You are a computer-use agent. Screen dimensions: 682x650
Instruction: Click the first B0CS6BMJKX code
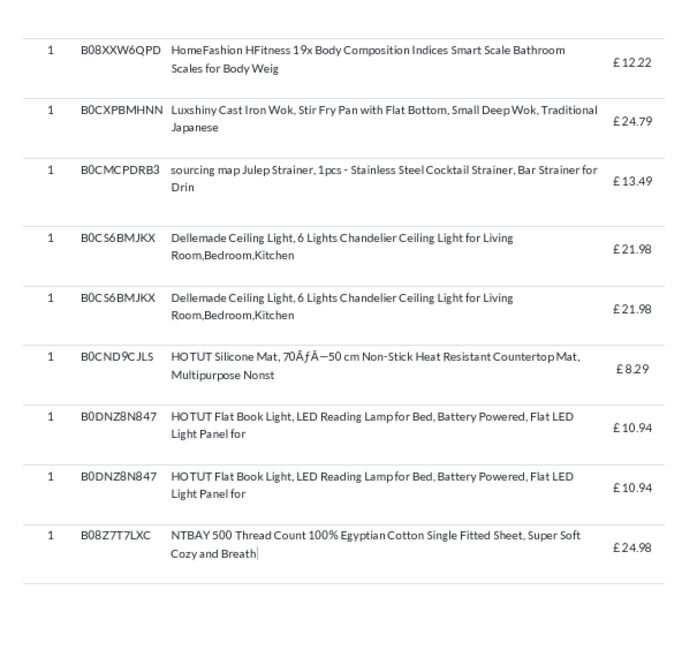coord(118,238)
